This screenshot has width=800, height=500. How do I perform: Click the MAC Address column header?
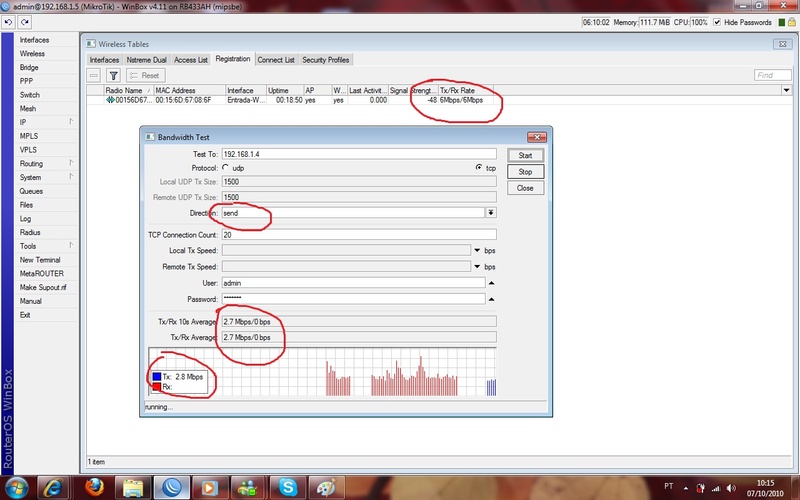pos(190,90)
